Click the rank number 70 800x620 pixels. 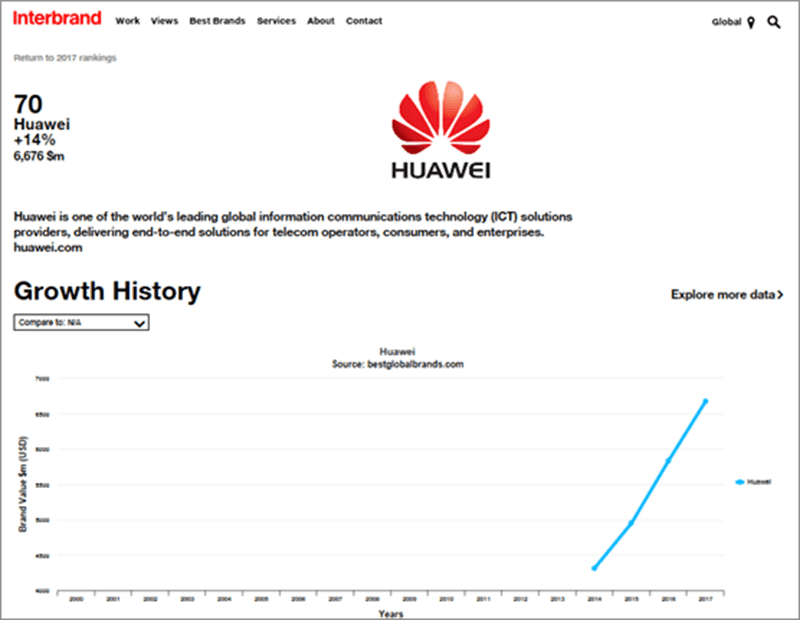pos(28,104)
